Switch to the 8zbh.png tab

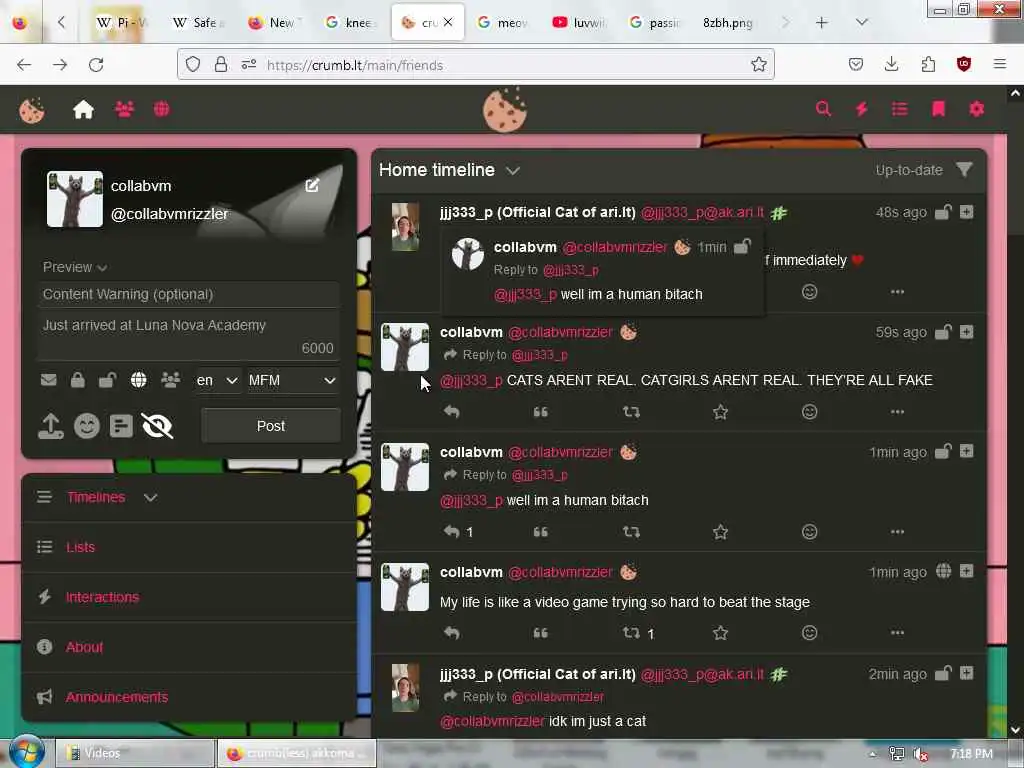(728, 22)
